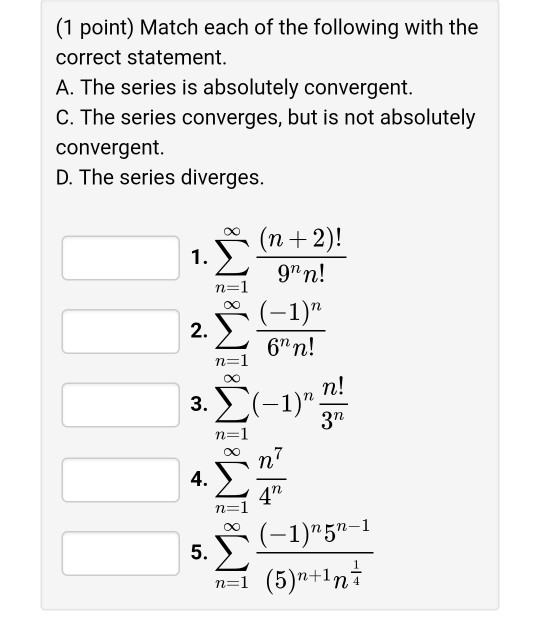540x622 pixels.
Task: Click statement D series diverges text
Action: click(160, 177)
